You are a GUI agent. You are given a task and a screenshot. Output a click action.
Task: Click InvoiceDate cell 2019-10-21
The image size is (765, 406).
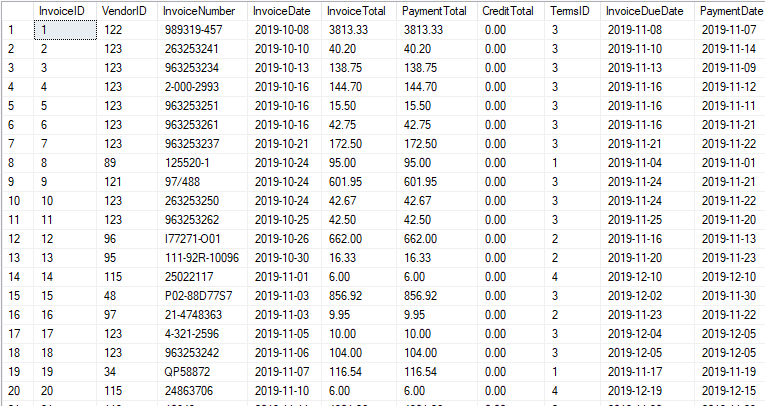(x=284, y=144)
